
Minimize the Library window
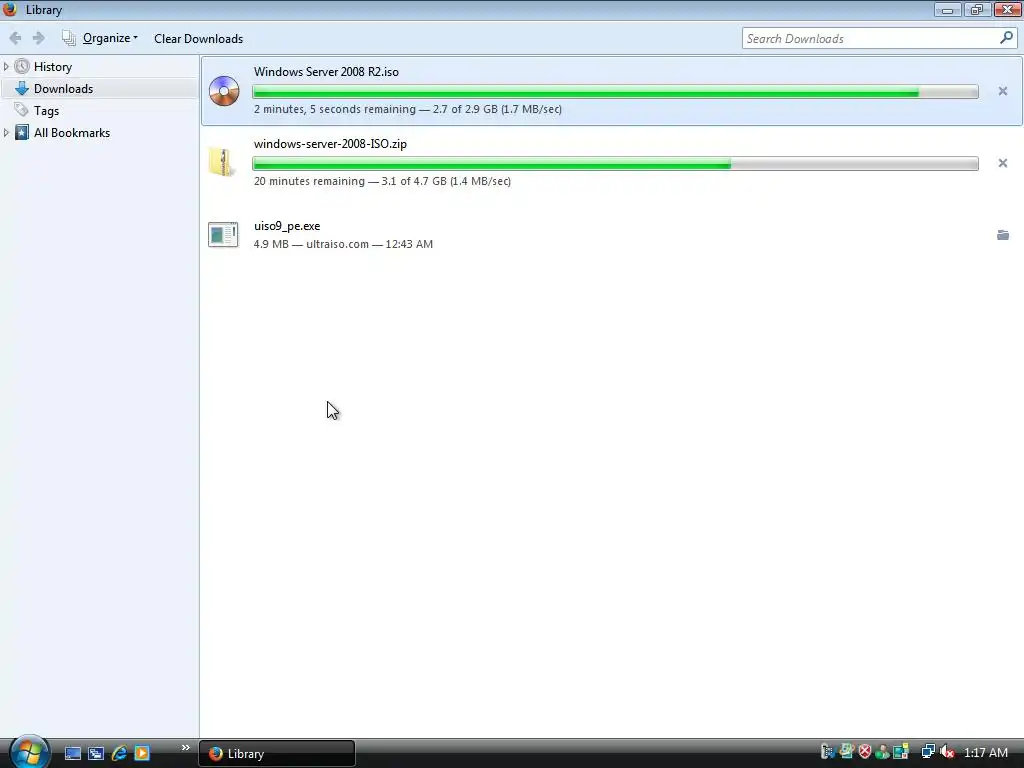pyautogui.click(x=947, y=10)
